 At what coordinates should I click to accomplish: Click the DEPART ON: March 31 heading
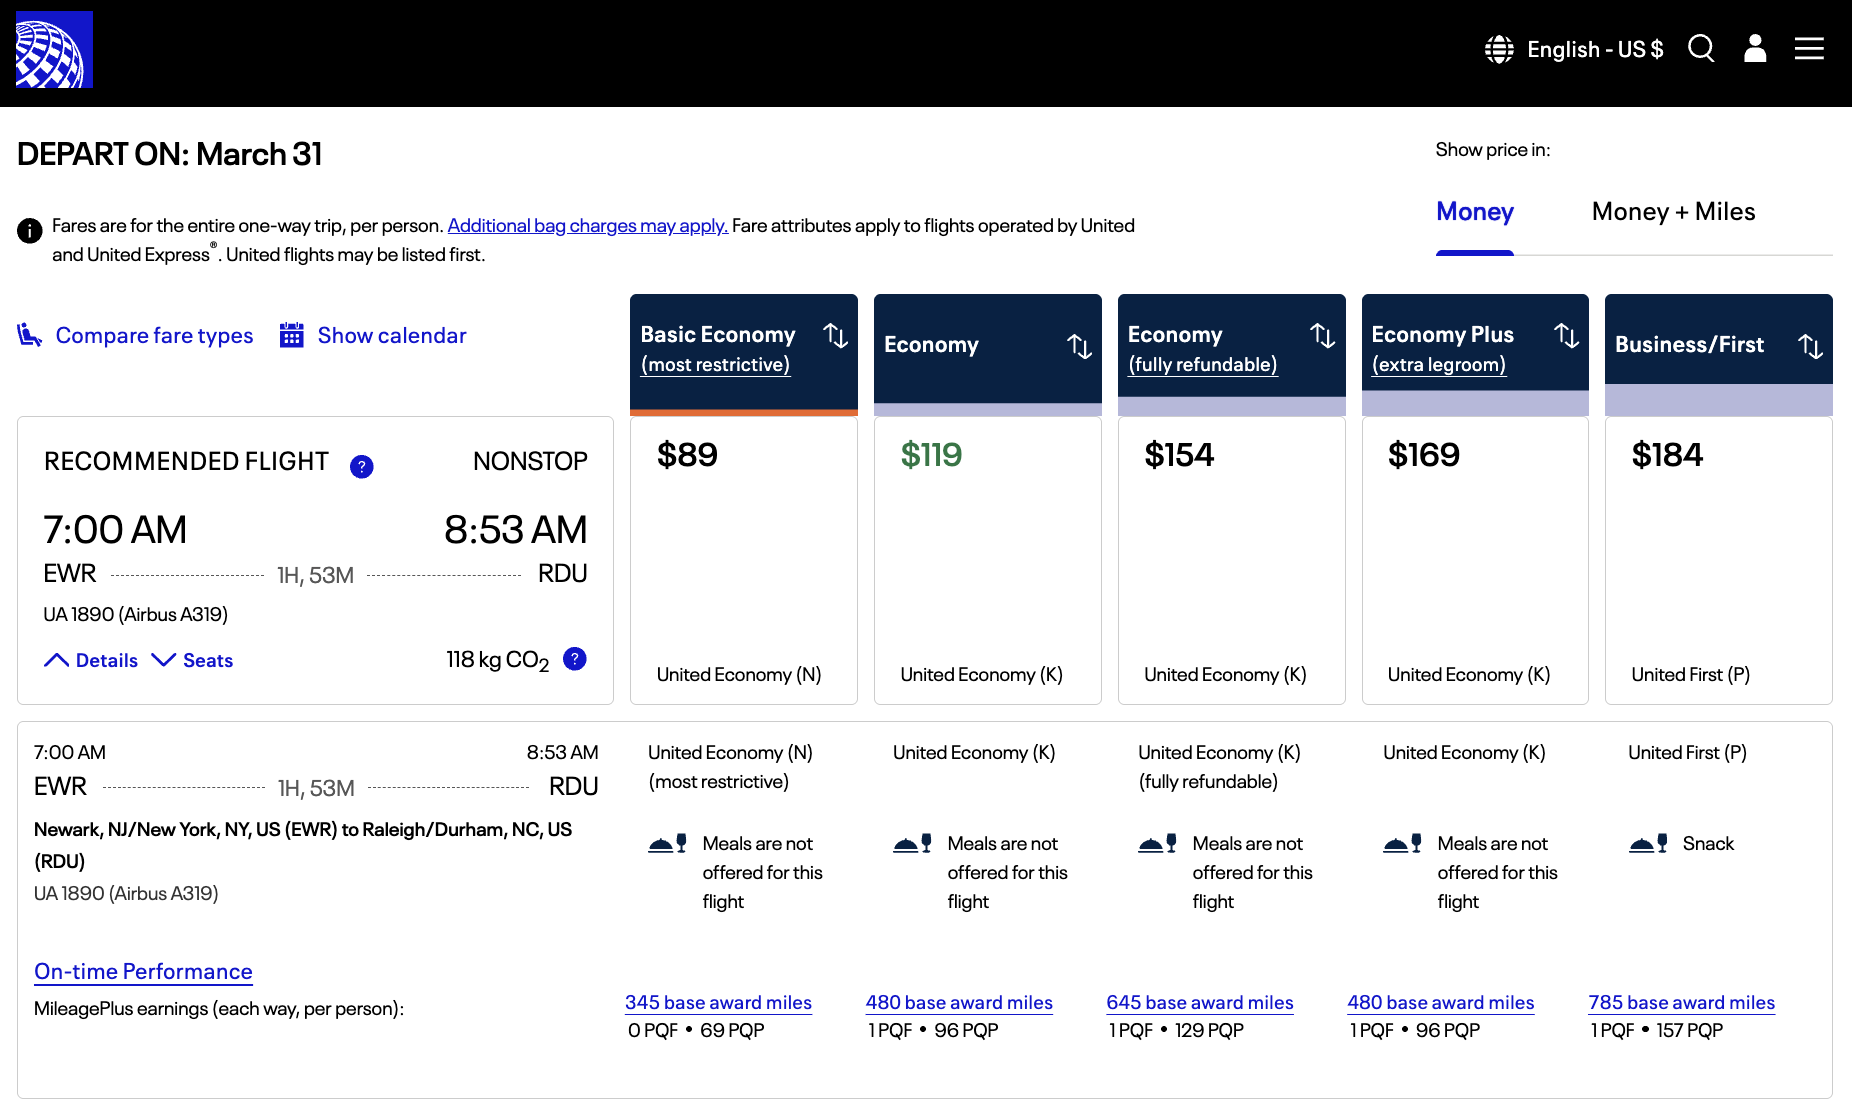click(x=170, y=154)
